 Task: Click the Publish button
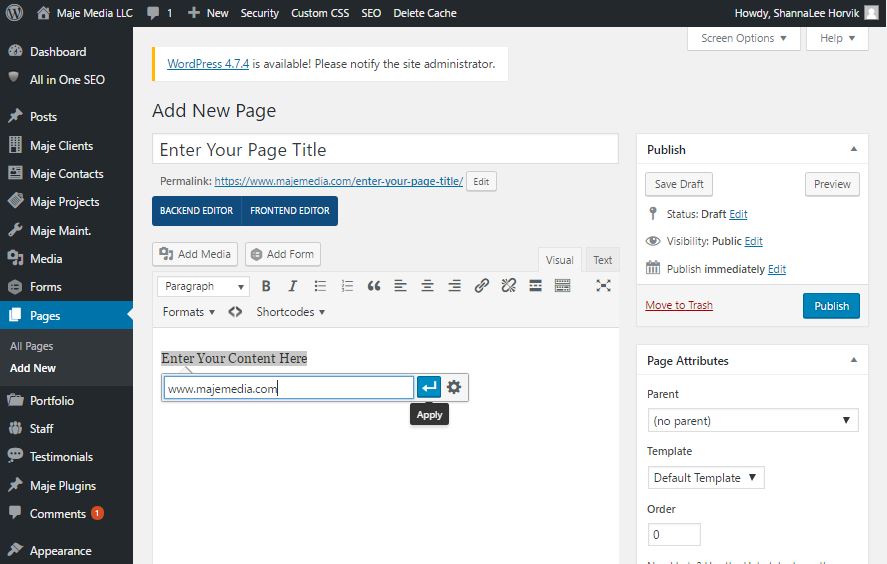[831, 306]
